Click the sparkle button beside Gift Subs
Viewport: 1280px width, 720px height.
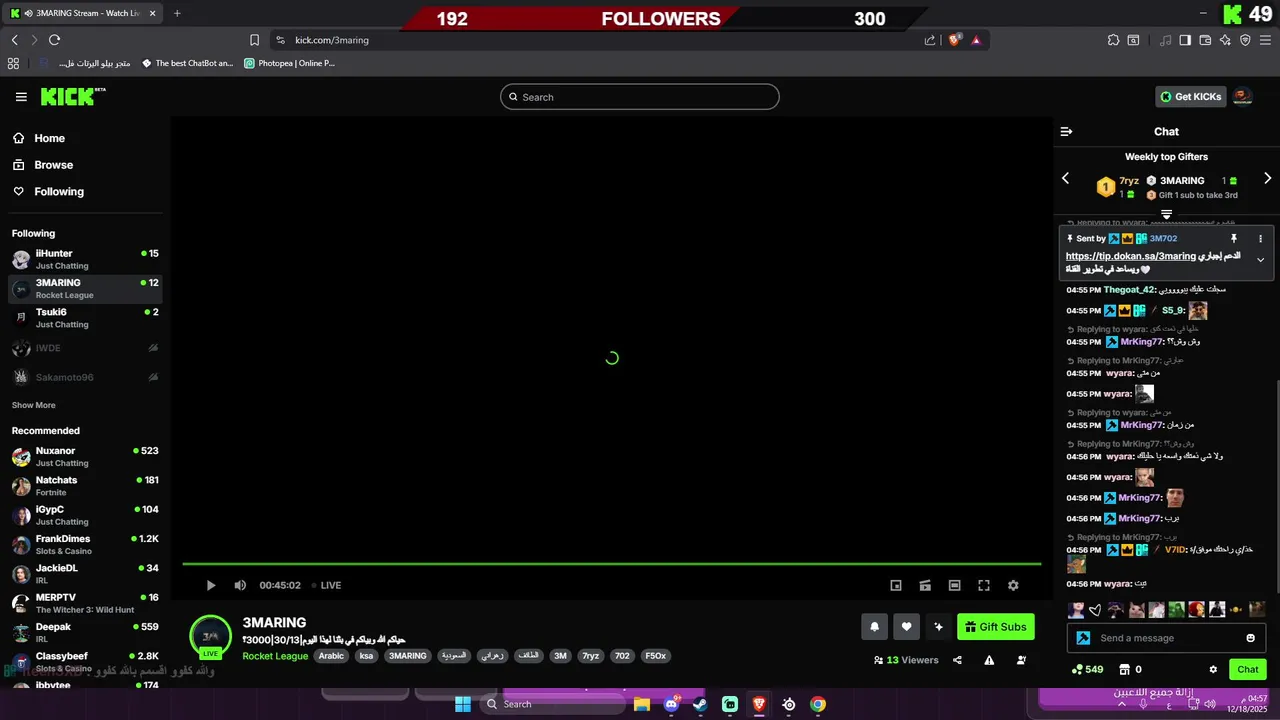(x=938, y=627)
